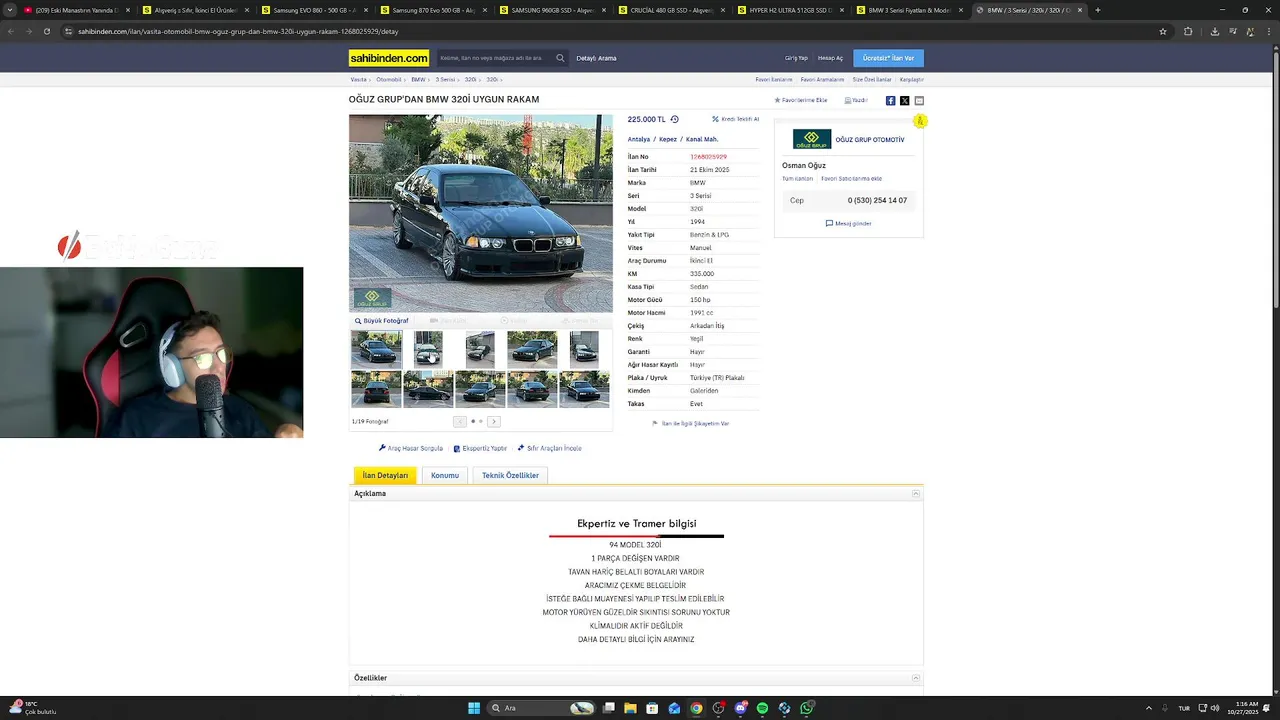Show hidden system tray icons
1280x720 pixels.
click(1148, 708)
